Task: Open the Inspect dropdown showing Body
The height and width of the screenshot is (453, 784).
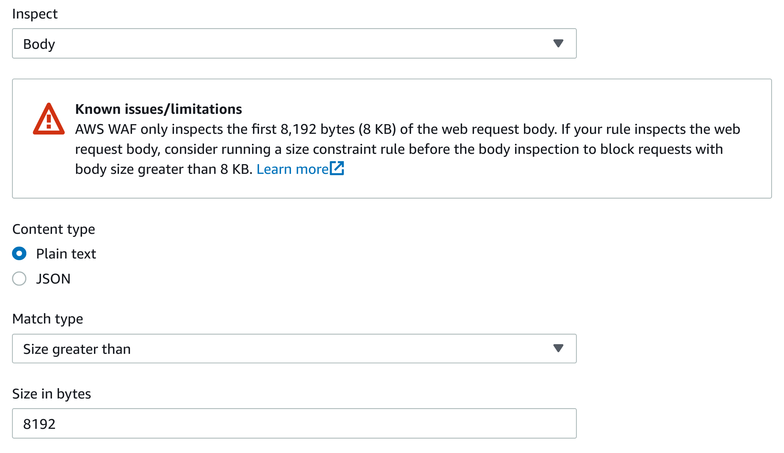Action: [x=294, y=44]
